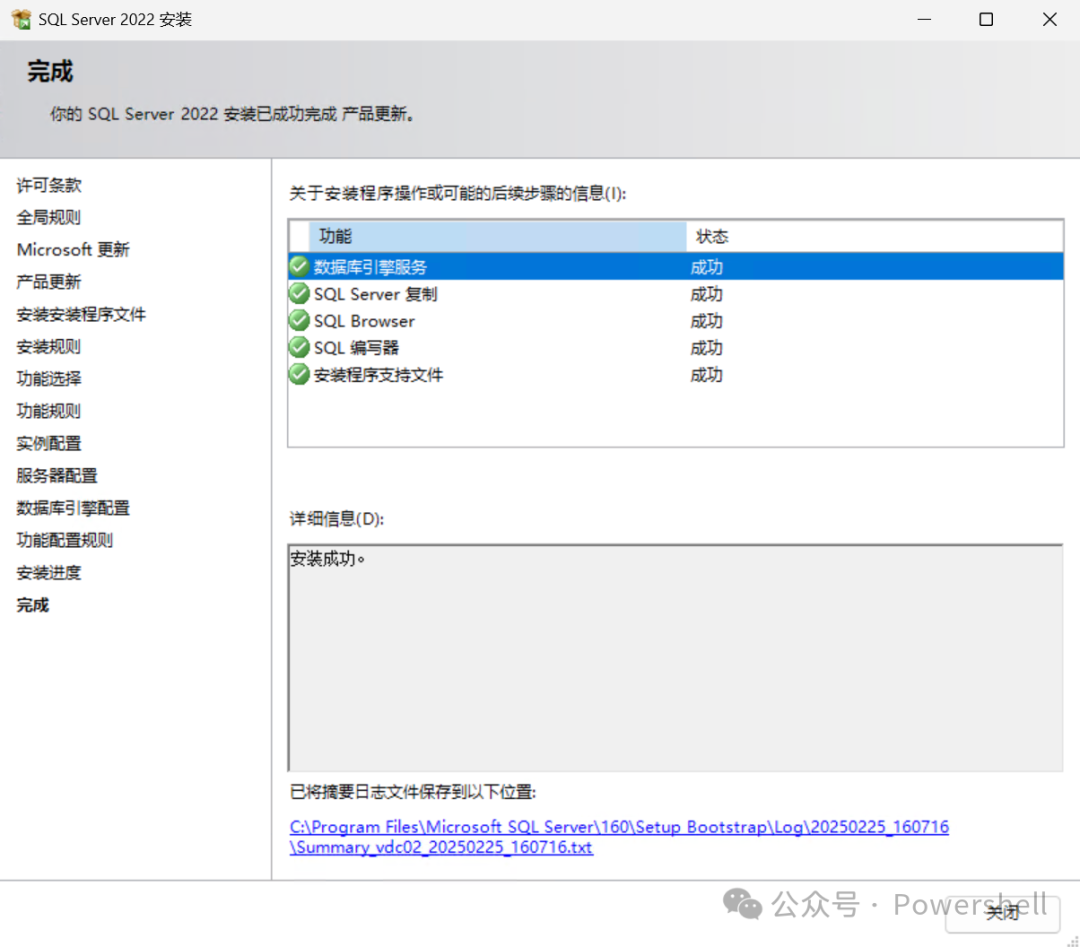1080x947 pixels.
Task: Select the 数据库引擎配置 step
Action: pos(73,508)
